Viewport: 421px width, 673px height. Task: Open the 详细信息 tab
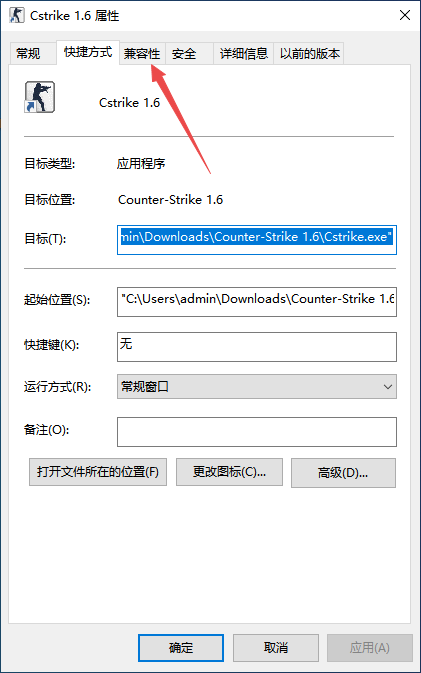coord(243,54)
